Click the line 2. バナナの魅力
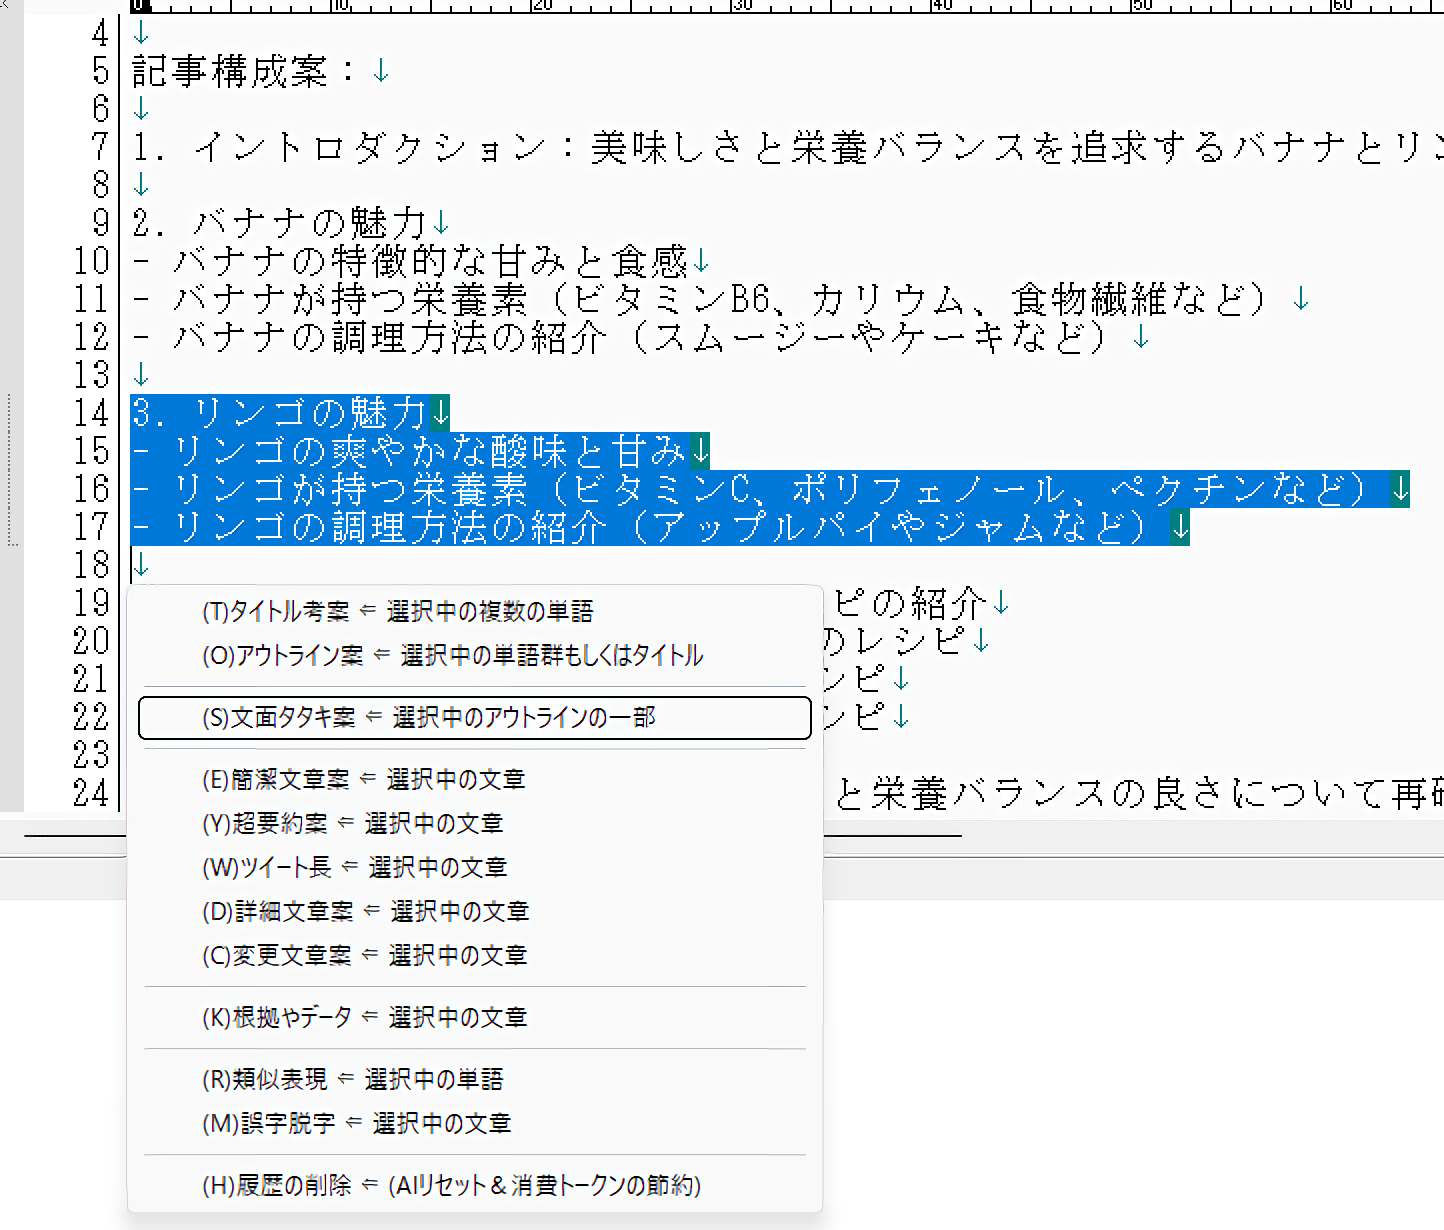The image size is (1444, 1230). (x=280, y=223)
